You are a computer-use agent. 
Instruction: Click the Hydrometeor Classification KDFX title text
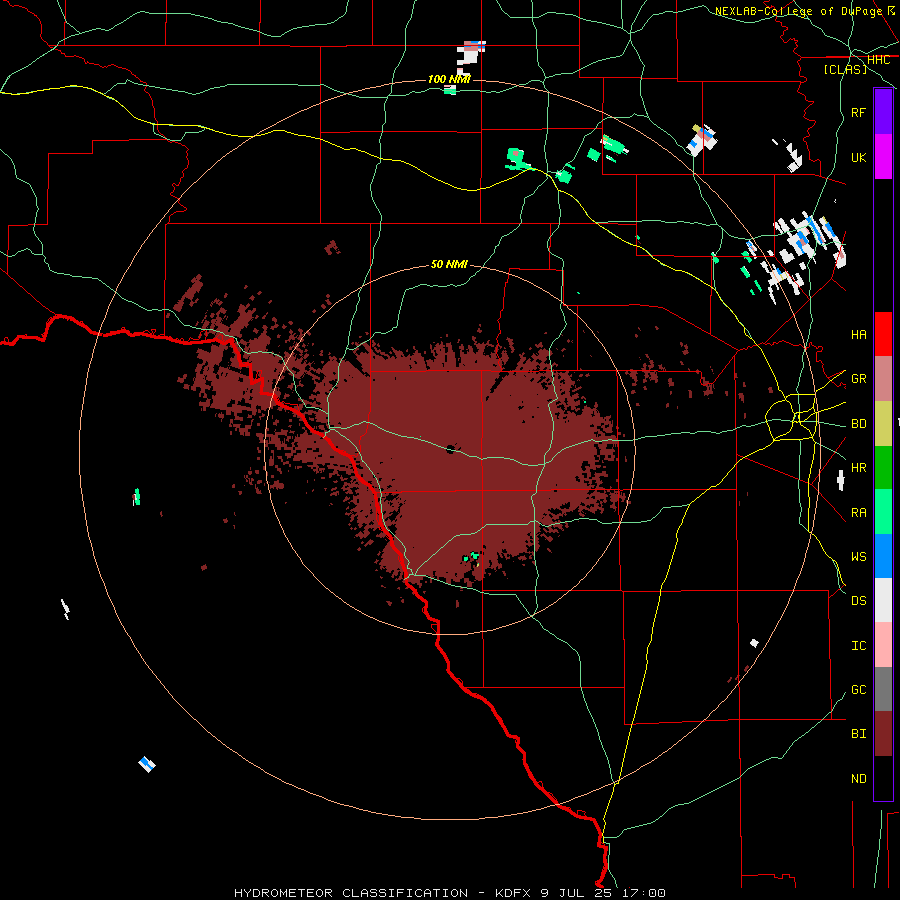pyautogui.click(x=449, y=893)
